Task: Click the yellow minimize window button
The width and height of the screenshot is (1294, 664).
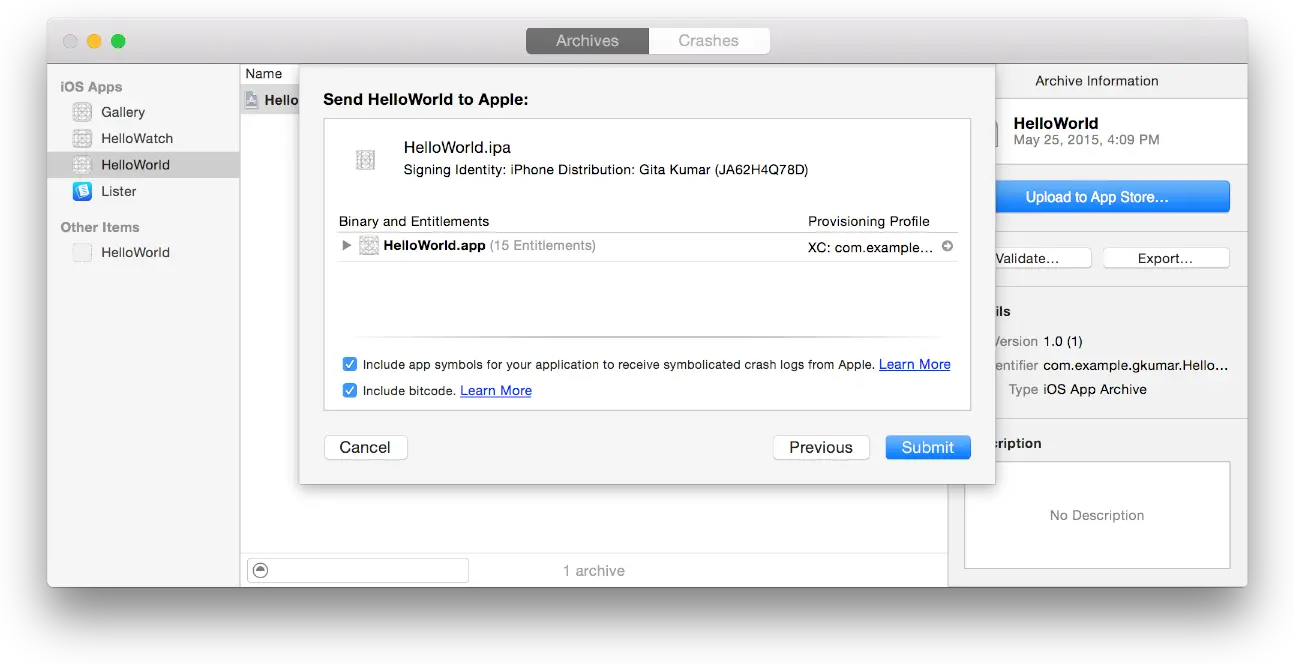Action: [x=94, y=41]
